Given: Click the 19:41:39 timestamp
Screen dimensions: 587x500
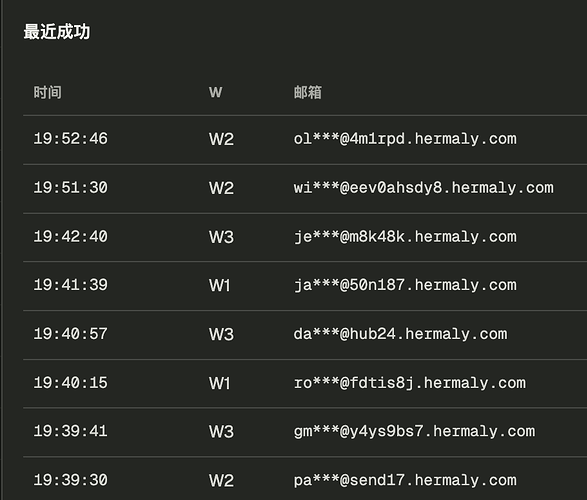Looking at the screenshot, I should click(70, 285).
